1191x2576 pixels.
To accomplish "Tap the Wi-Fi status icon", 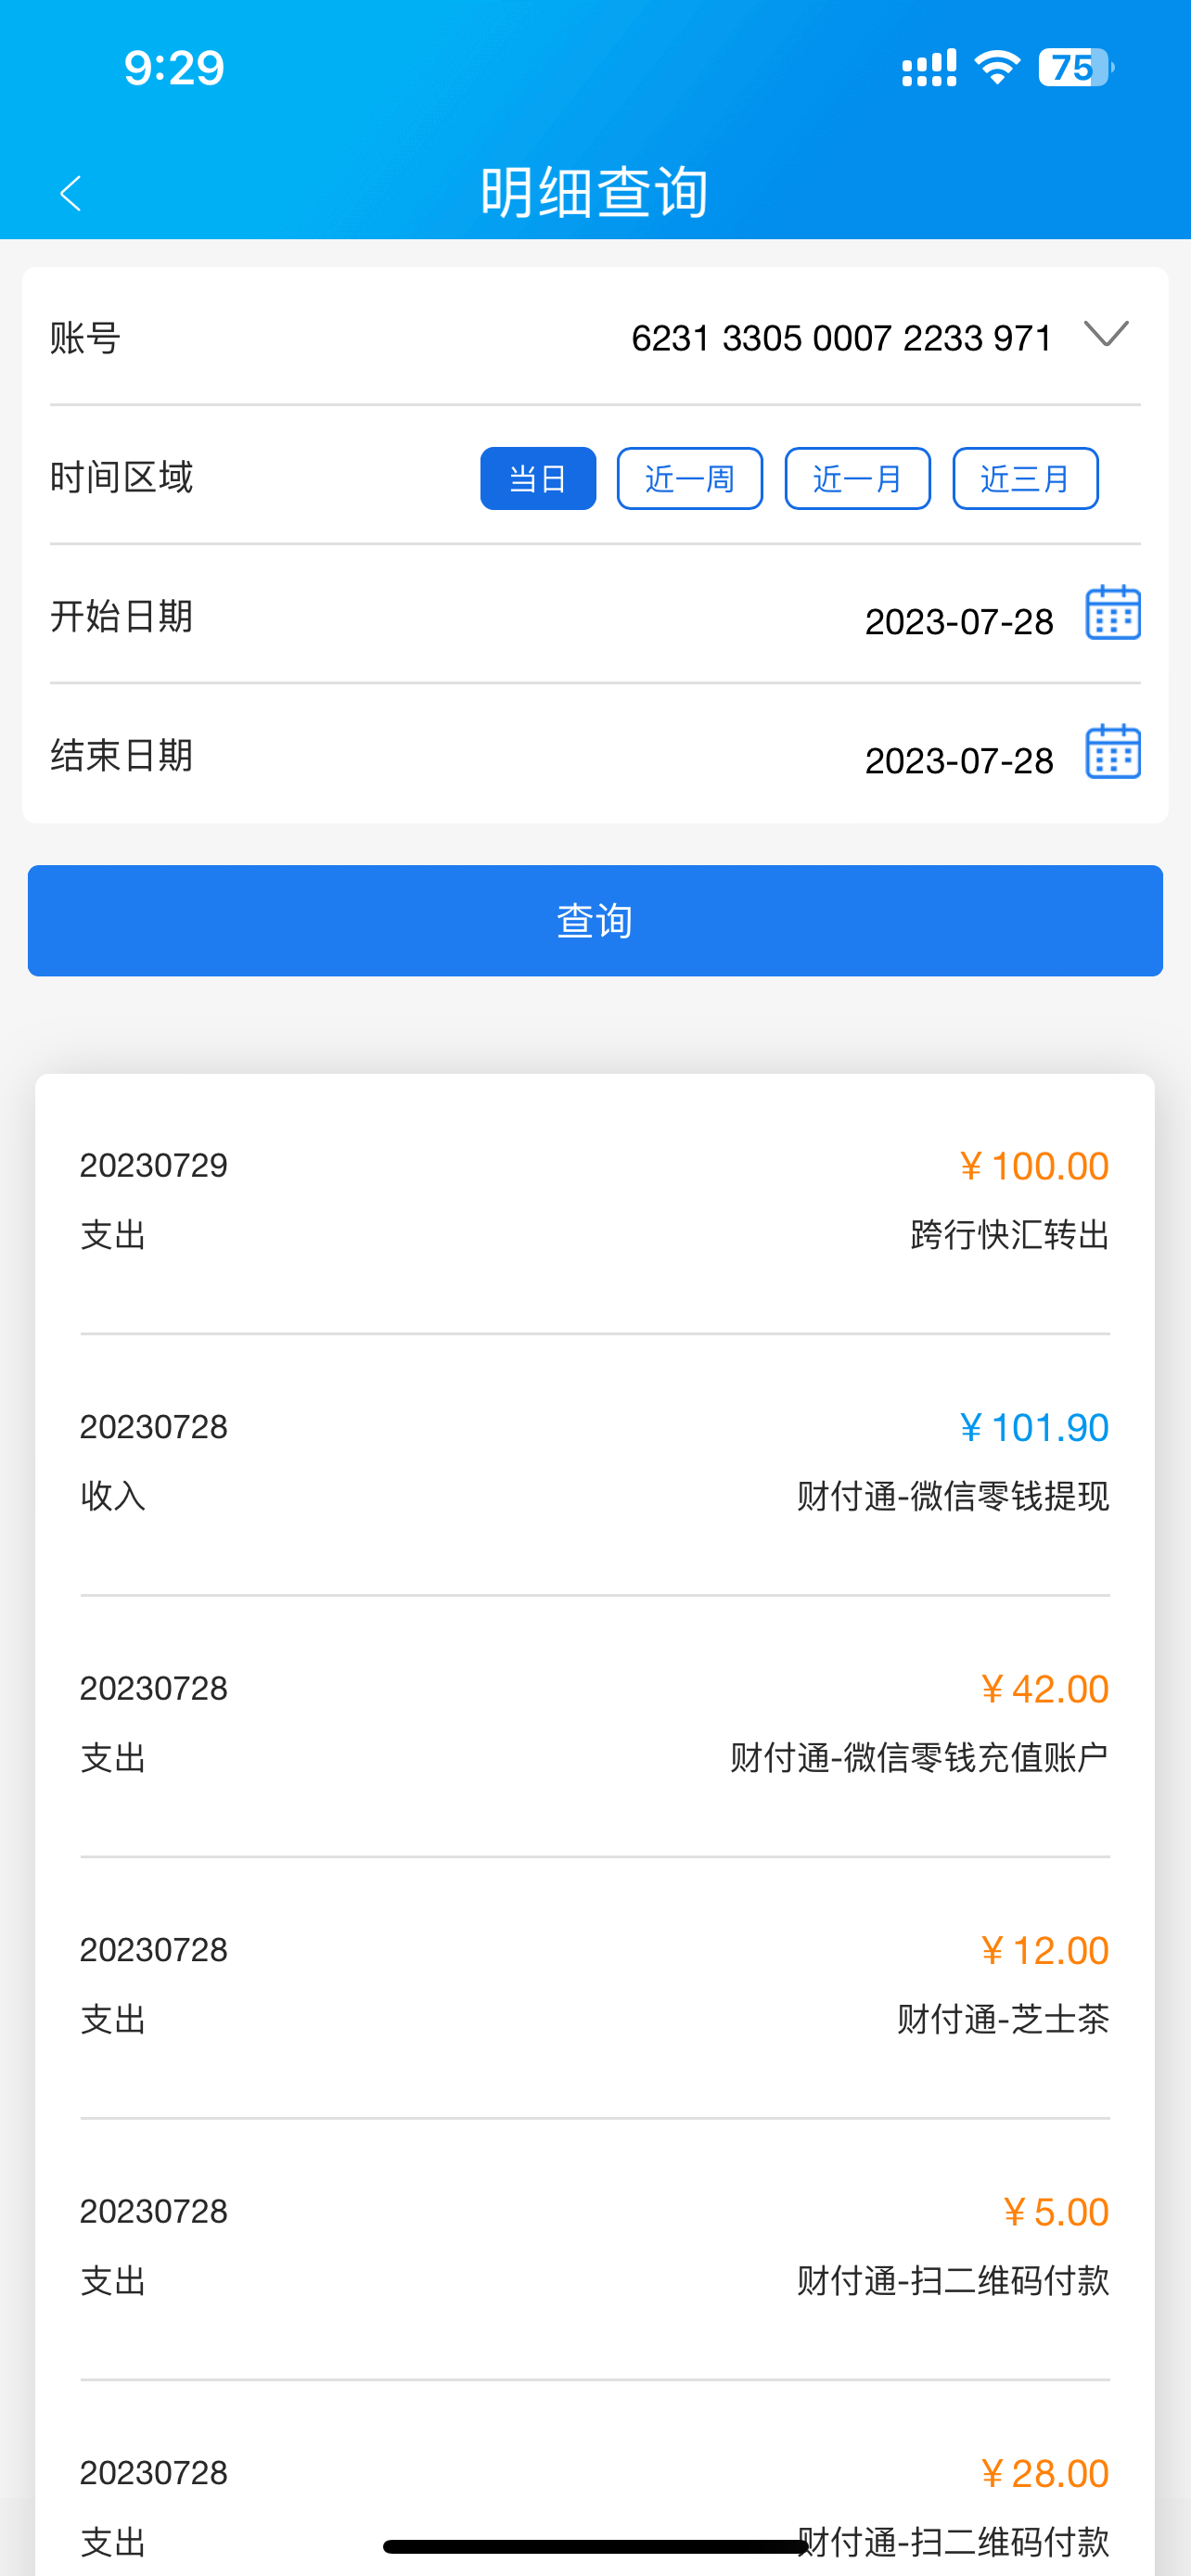I will (x=997, y=68).
